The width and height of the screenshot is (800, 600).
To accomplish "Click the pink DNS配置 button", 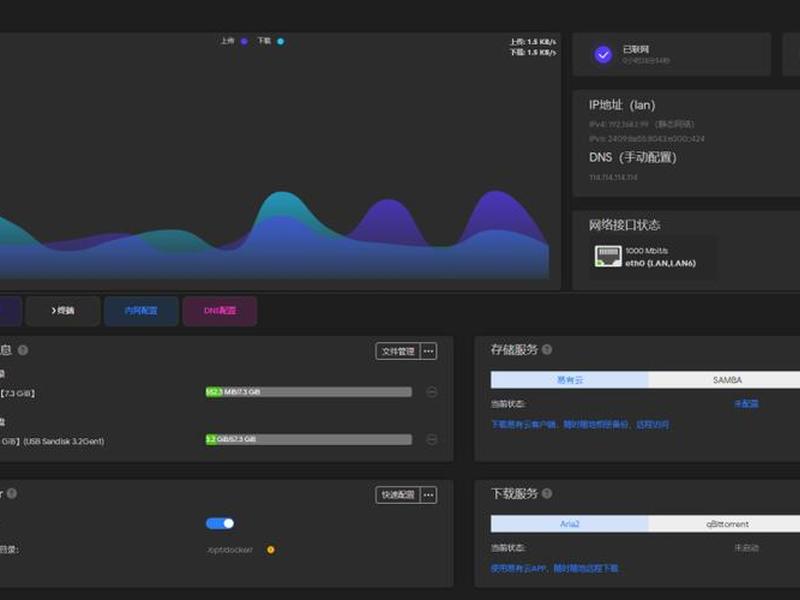I will point(220,311).
